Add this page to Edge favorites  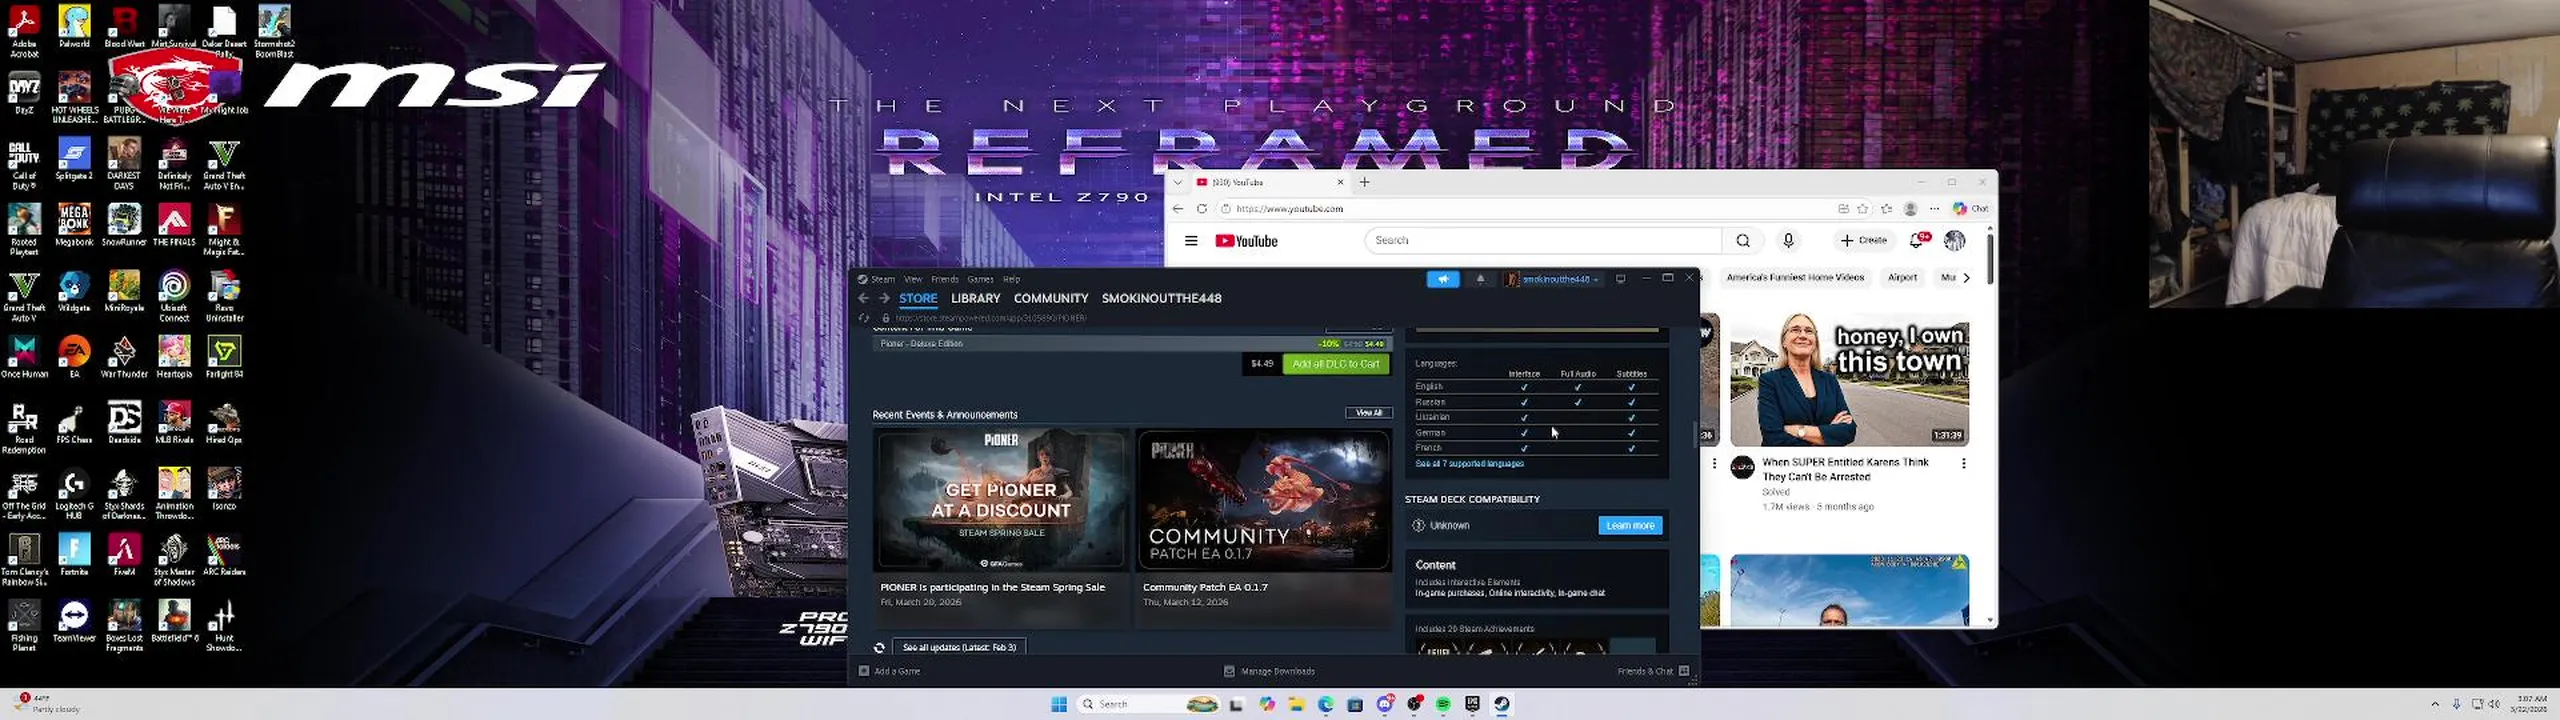[1863, 209]
